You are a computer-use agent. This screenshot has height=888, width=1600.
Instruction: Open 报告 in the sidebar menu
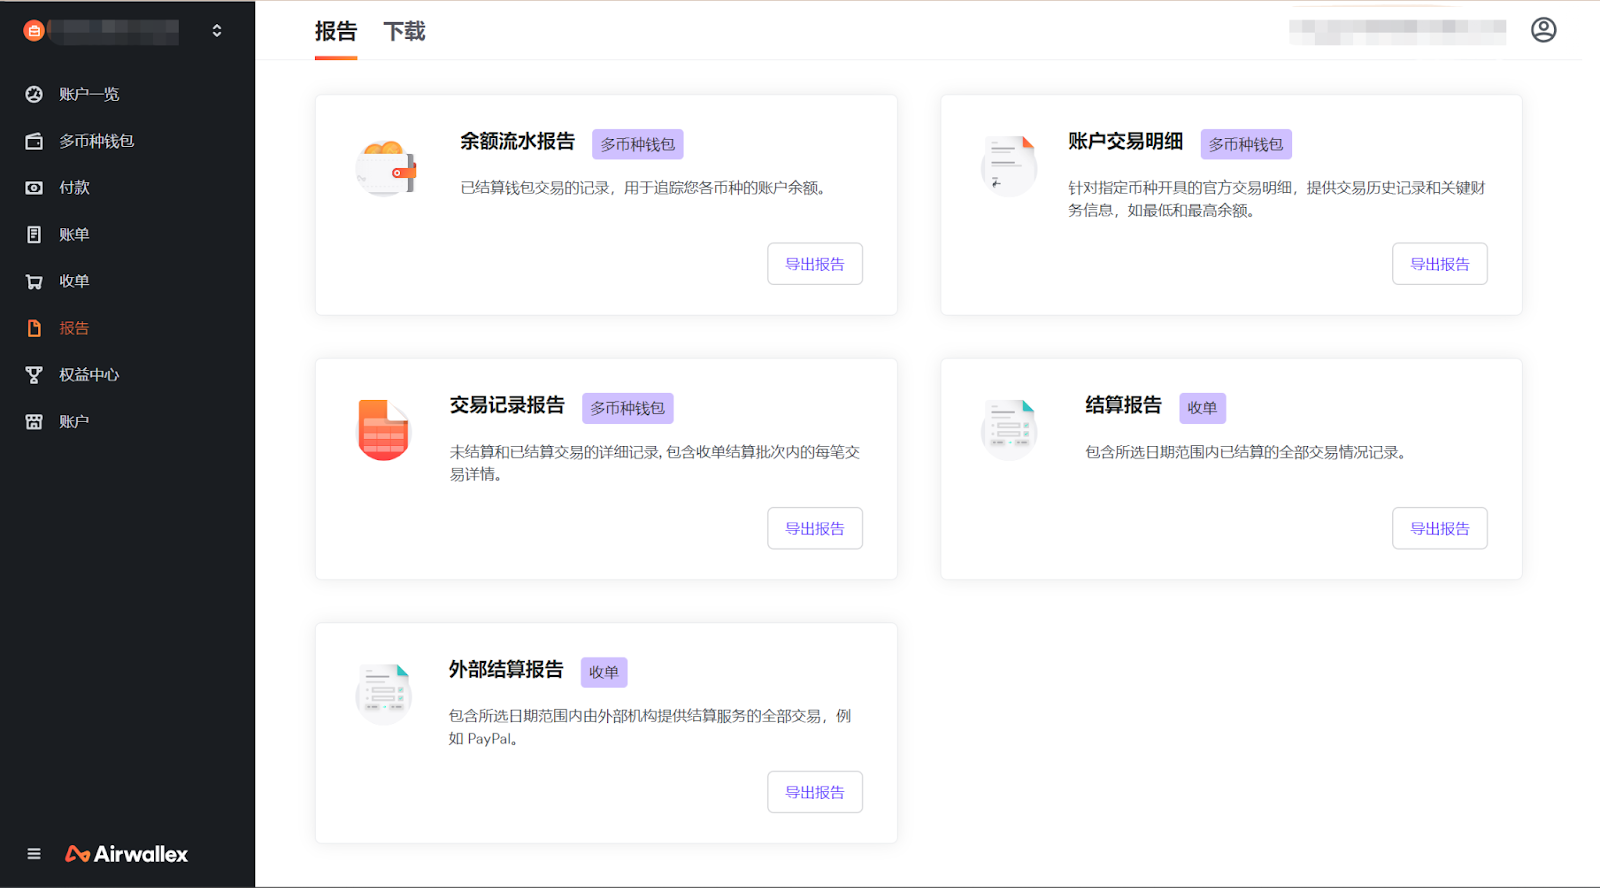click(74, 328)
